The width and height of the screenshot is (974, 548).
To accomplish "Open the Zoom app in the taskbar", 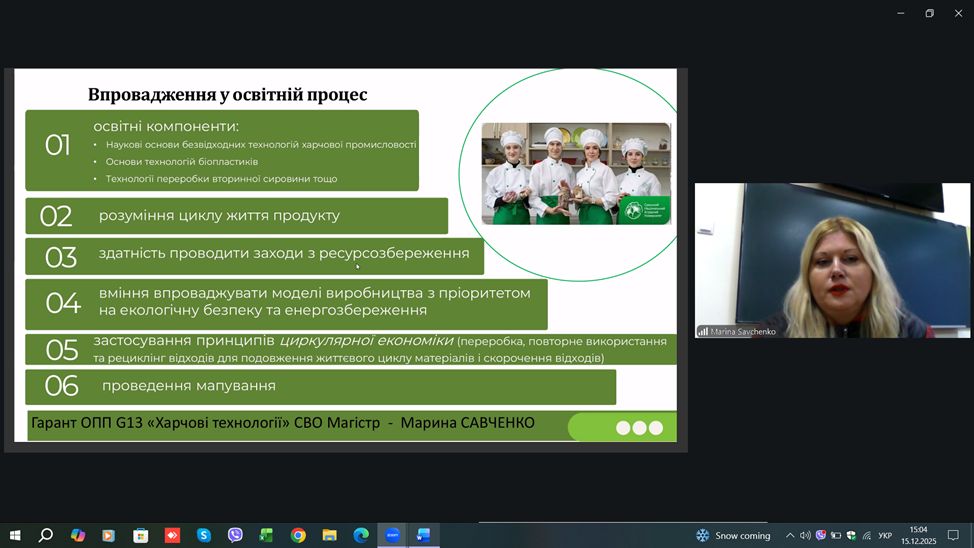I will [392, 536].
